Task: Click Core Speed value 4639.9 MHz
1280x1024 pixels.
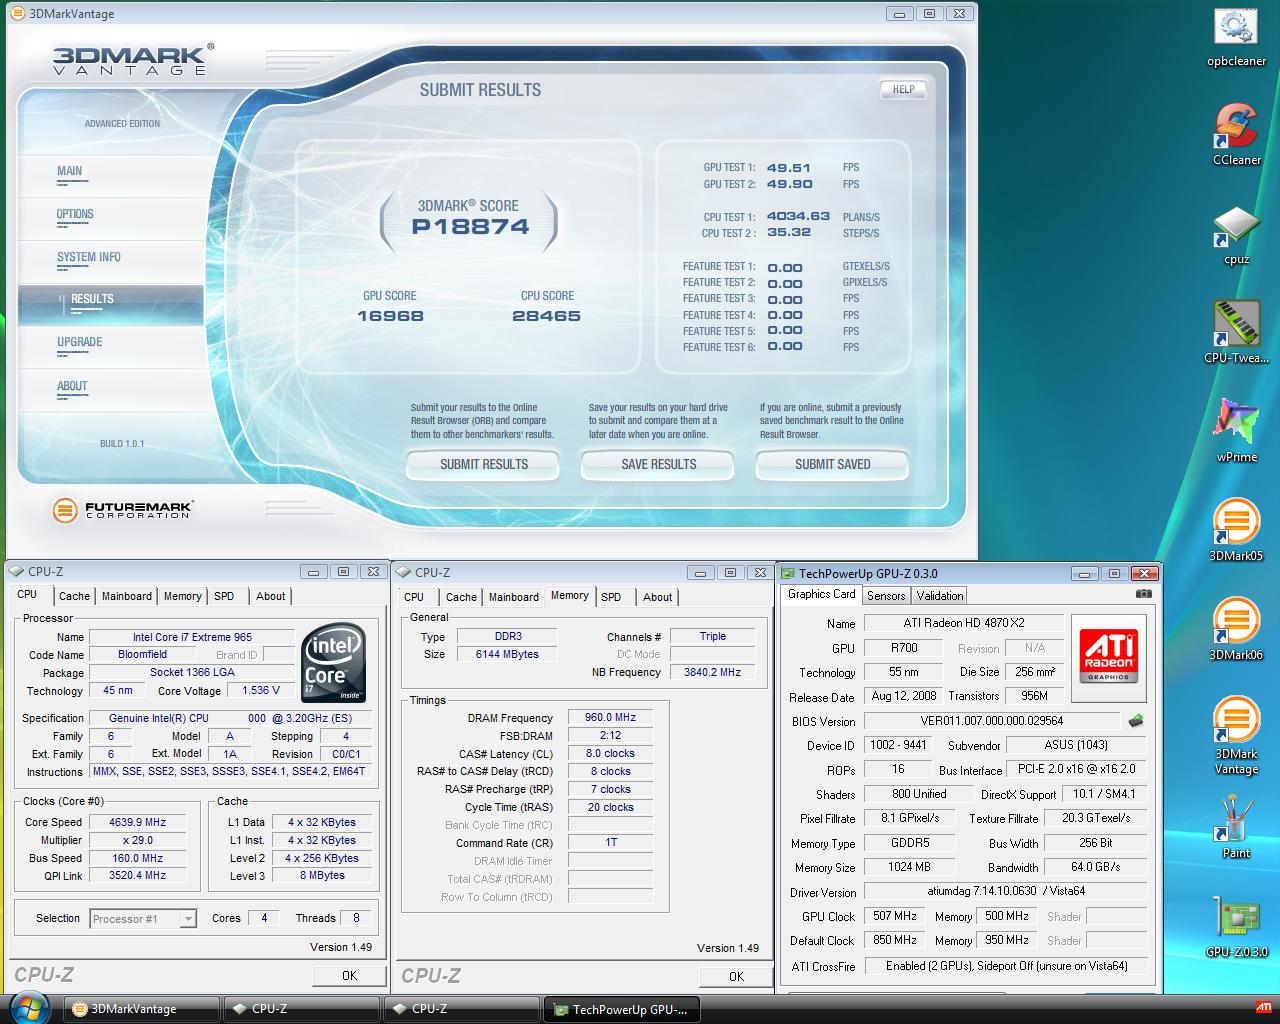Action: click(x=137, y=822)
